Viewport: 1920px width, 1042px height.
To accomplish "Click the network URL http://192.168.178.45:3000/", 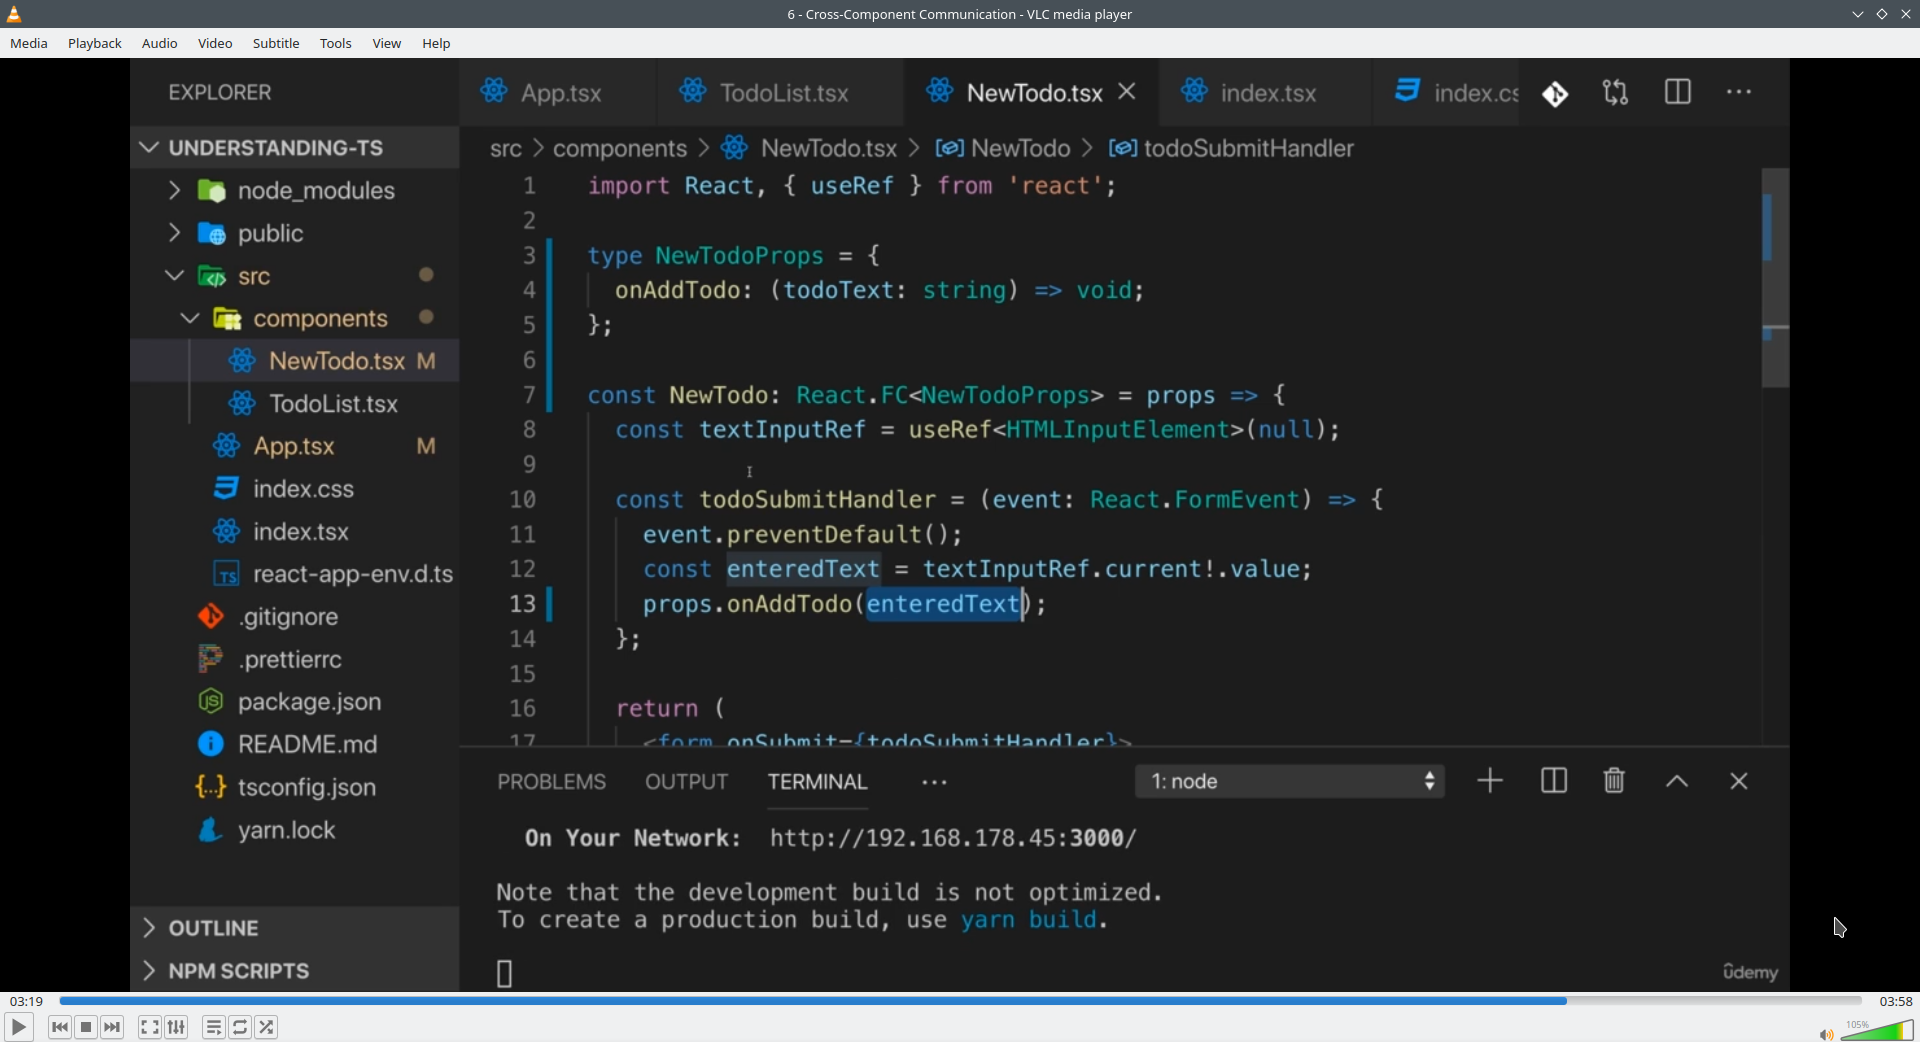I will tap(953, 838).
